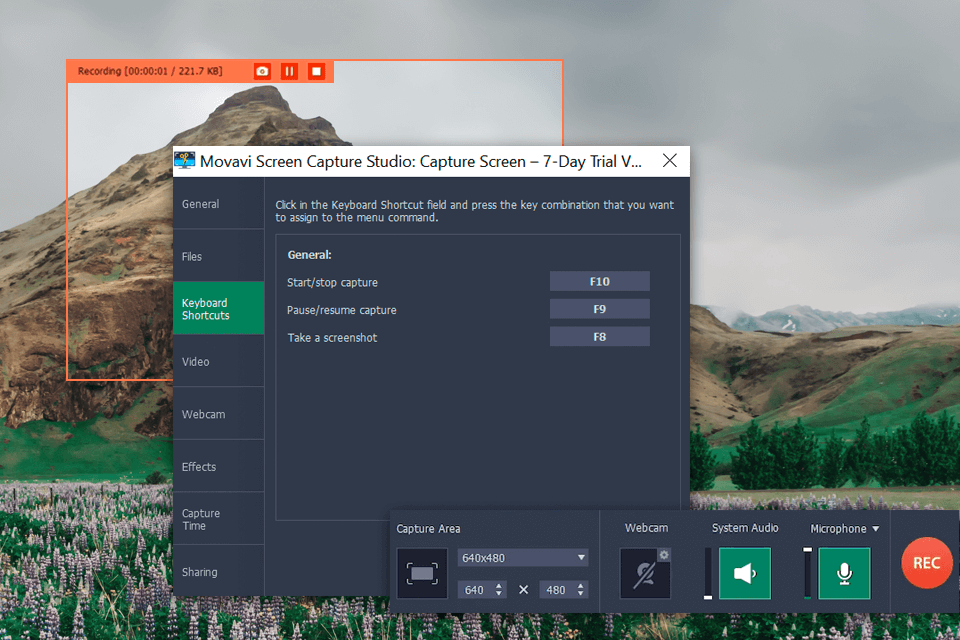Click the Recording time and size status text
This screenshot has width=960, height=640.
click(150, 71)
